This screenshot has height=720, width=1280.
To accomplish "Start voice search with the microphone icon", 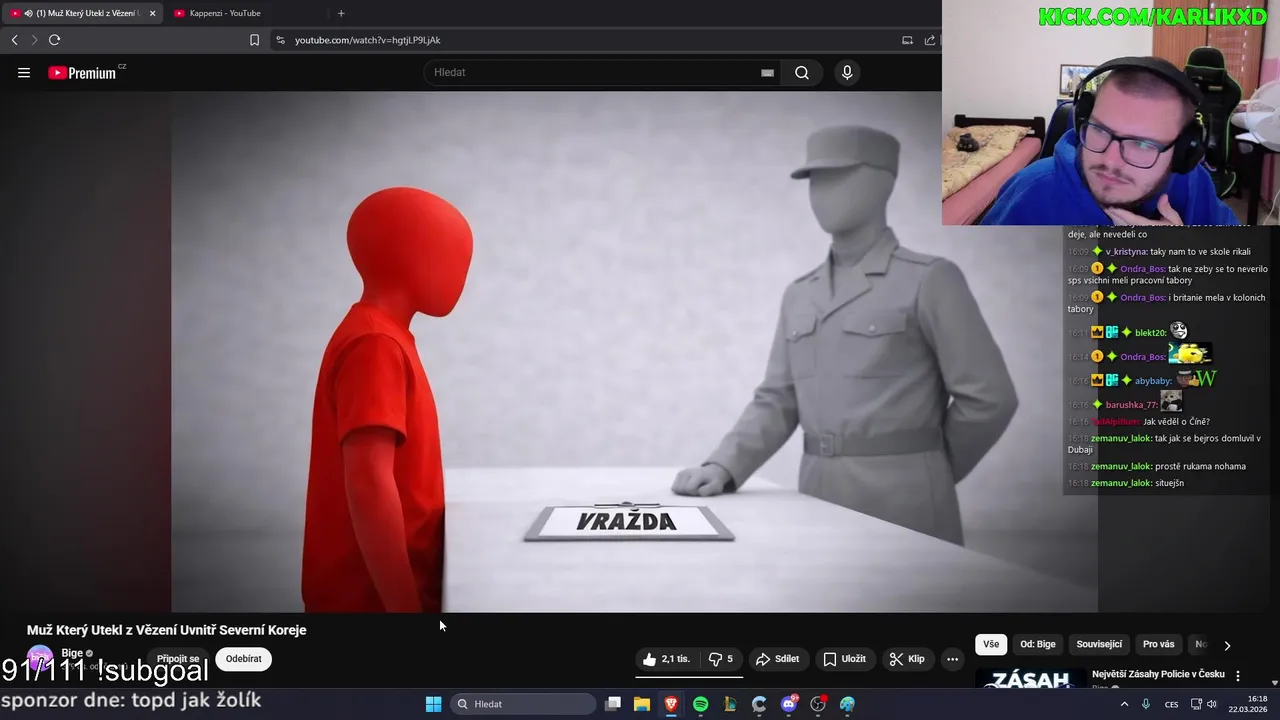I will tap(847, 72).
